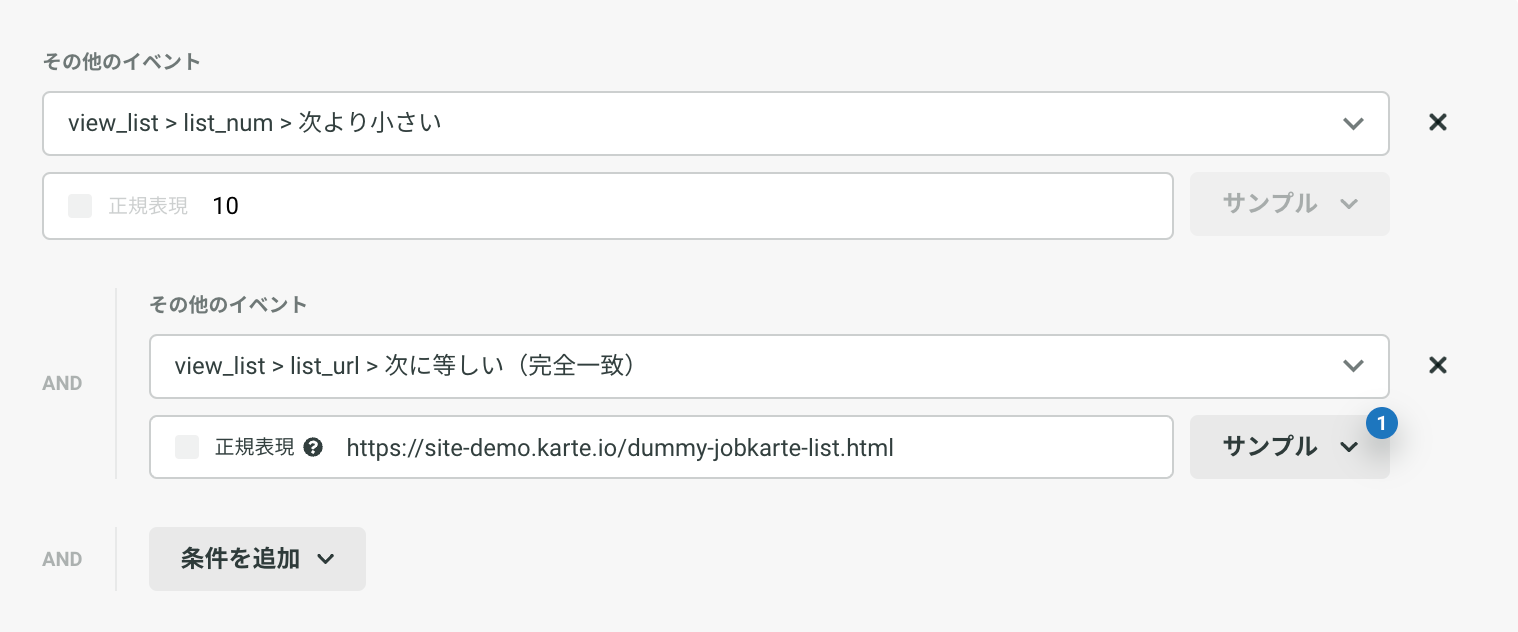Remove the list_num condition with its X icon
Image resolution: width=1518 pixels, height=632 pixels.
pos(1438,123)
